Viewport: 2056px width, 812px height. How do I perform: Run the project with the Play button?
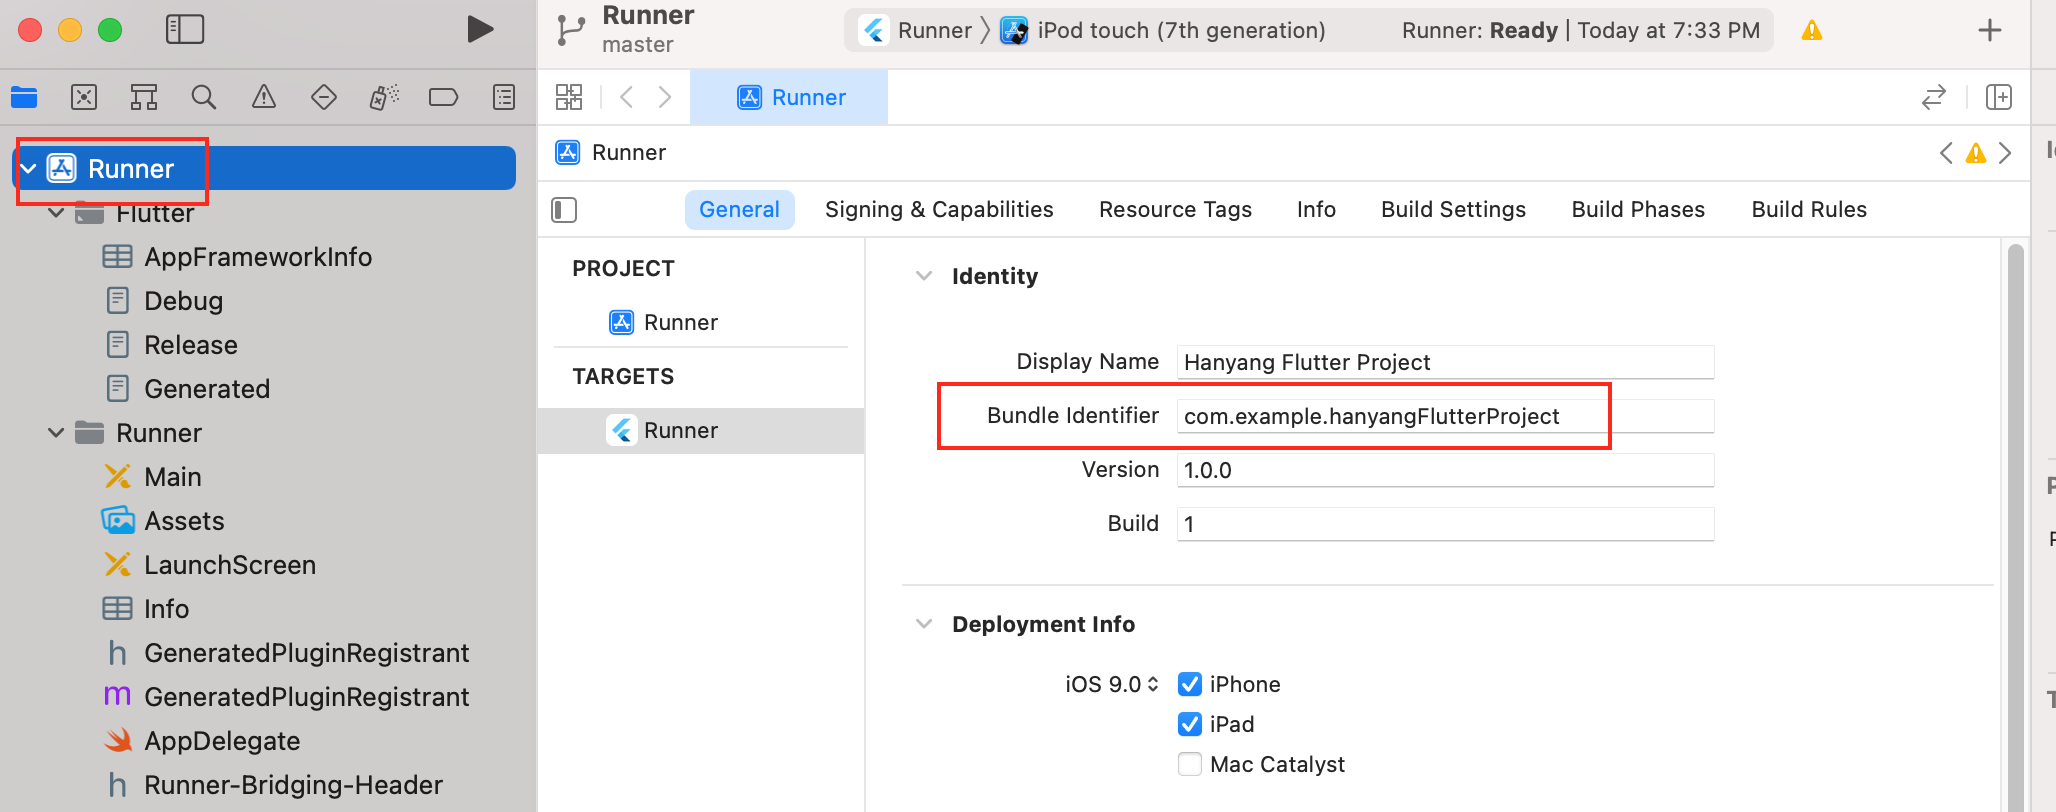[480, 29]
